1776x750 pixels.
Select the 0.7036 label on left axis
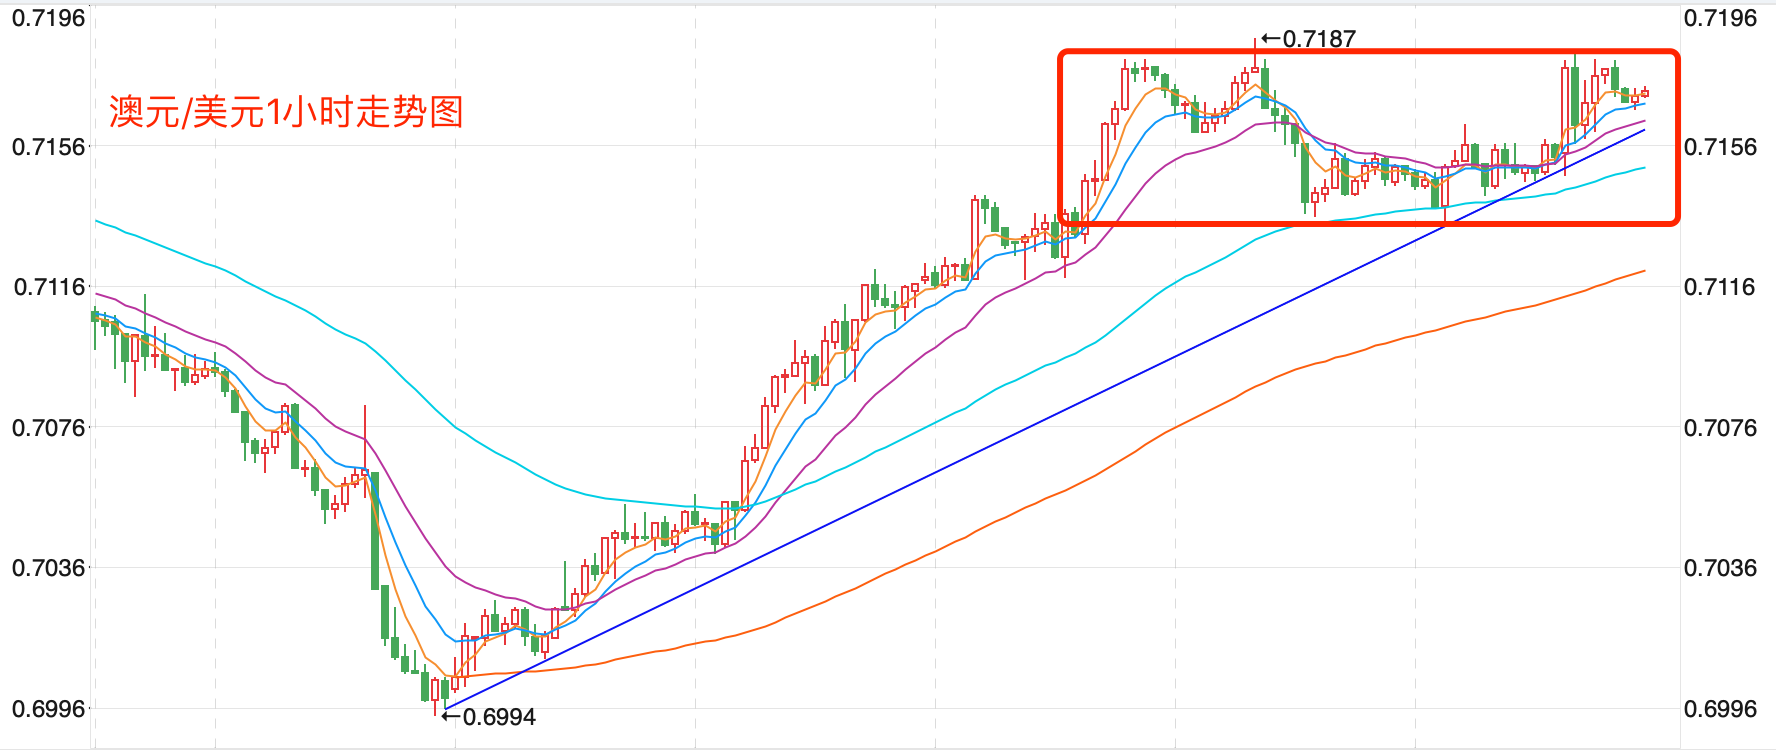[48, 568]
